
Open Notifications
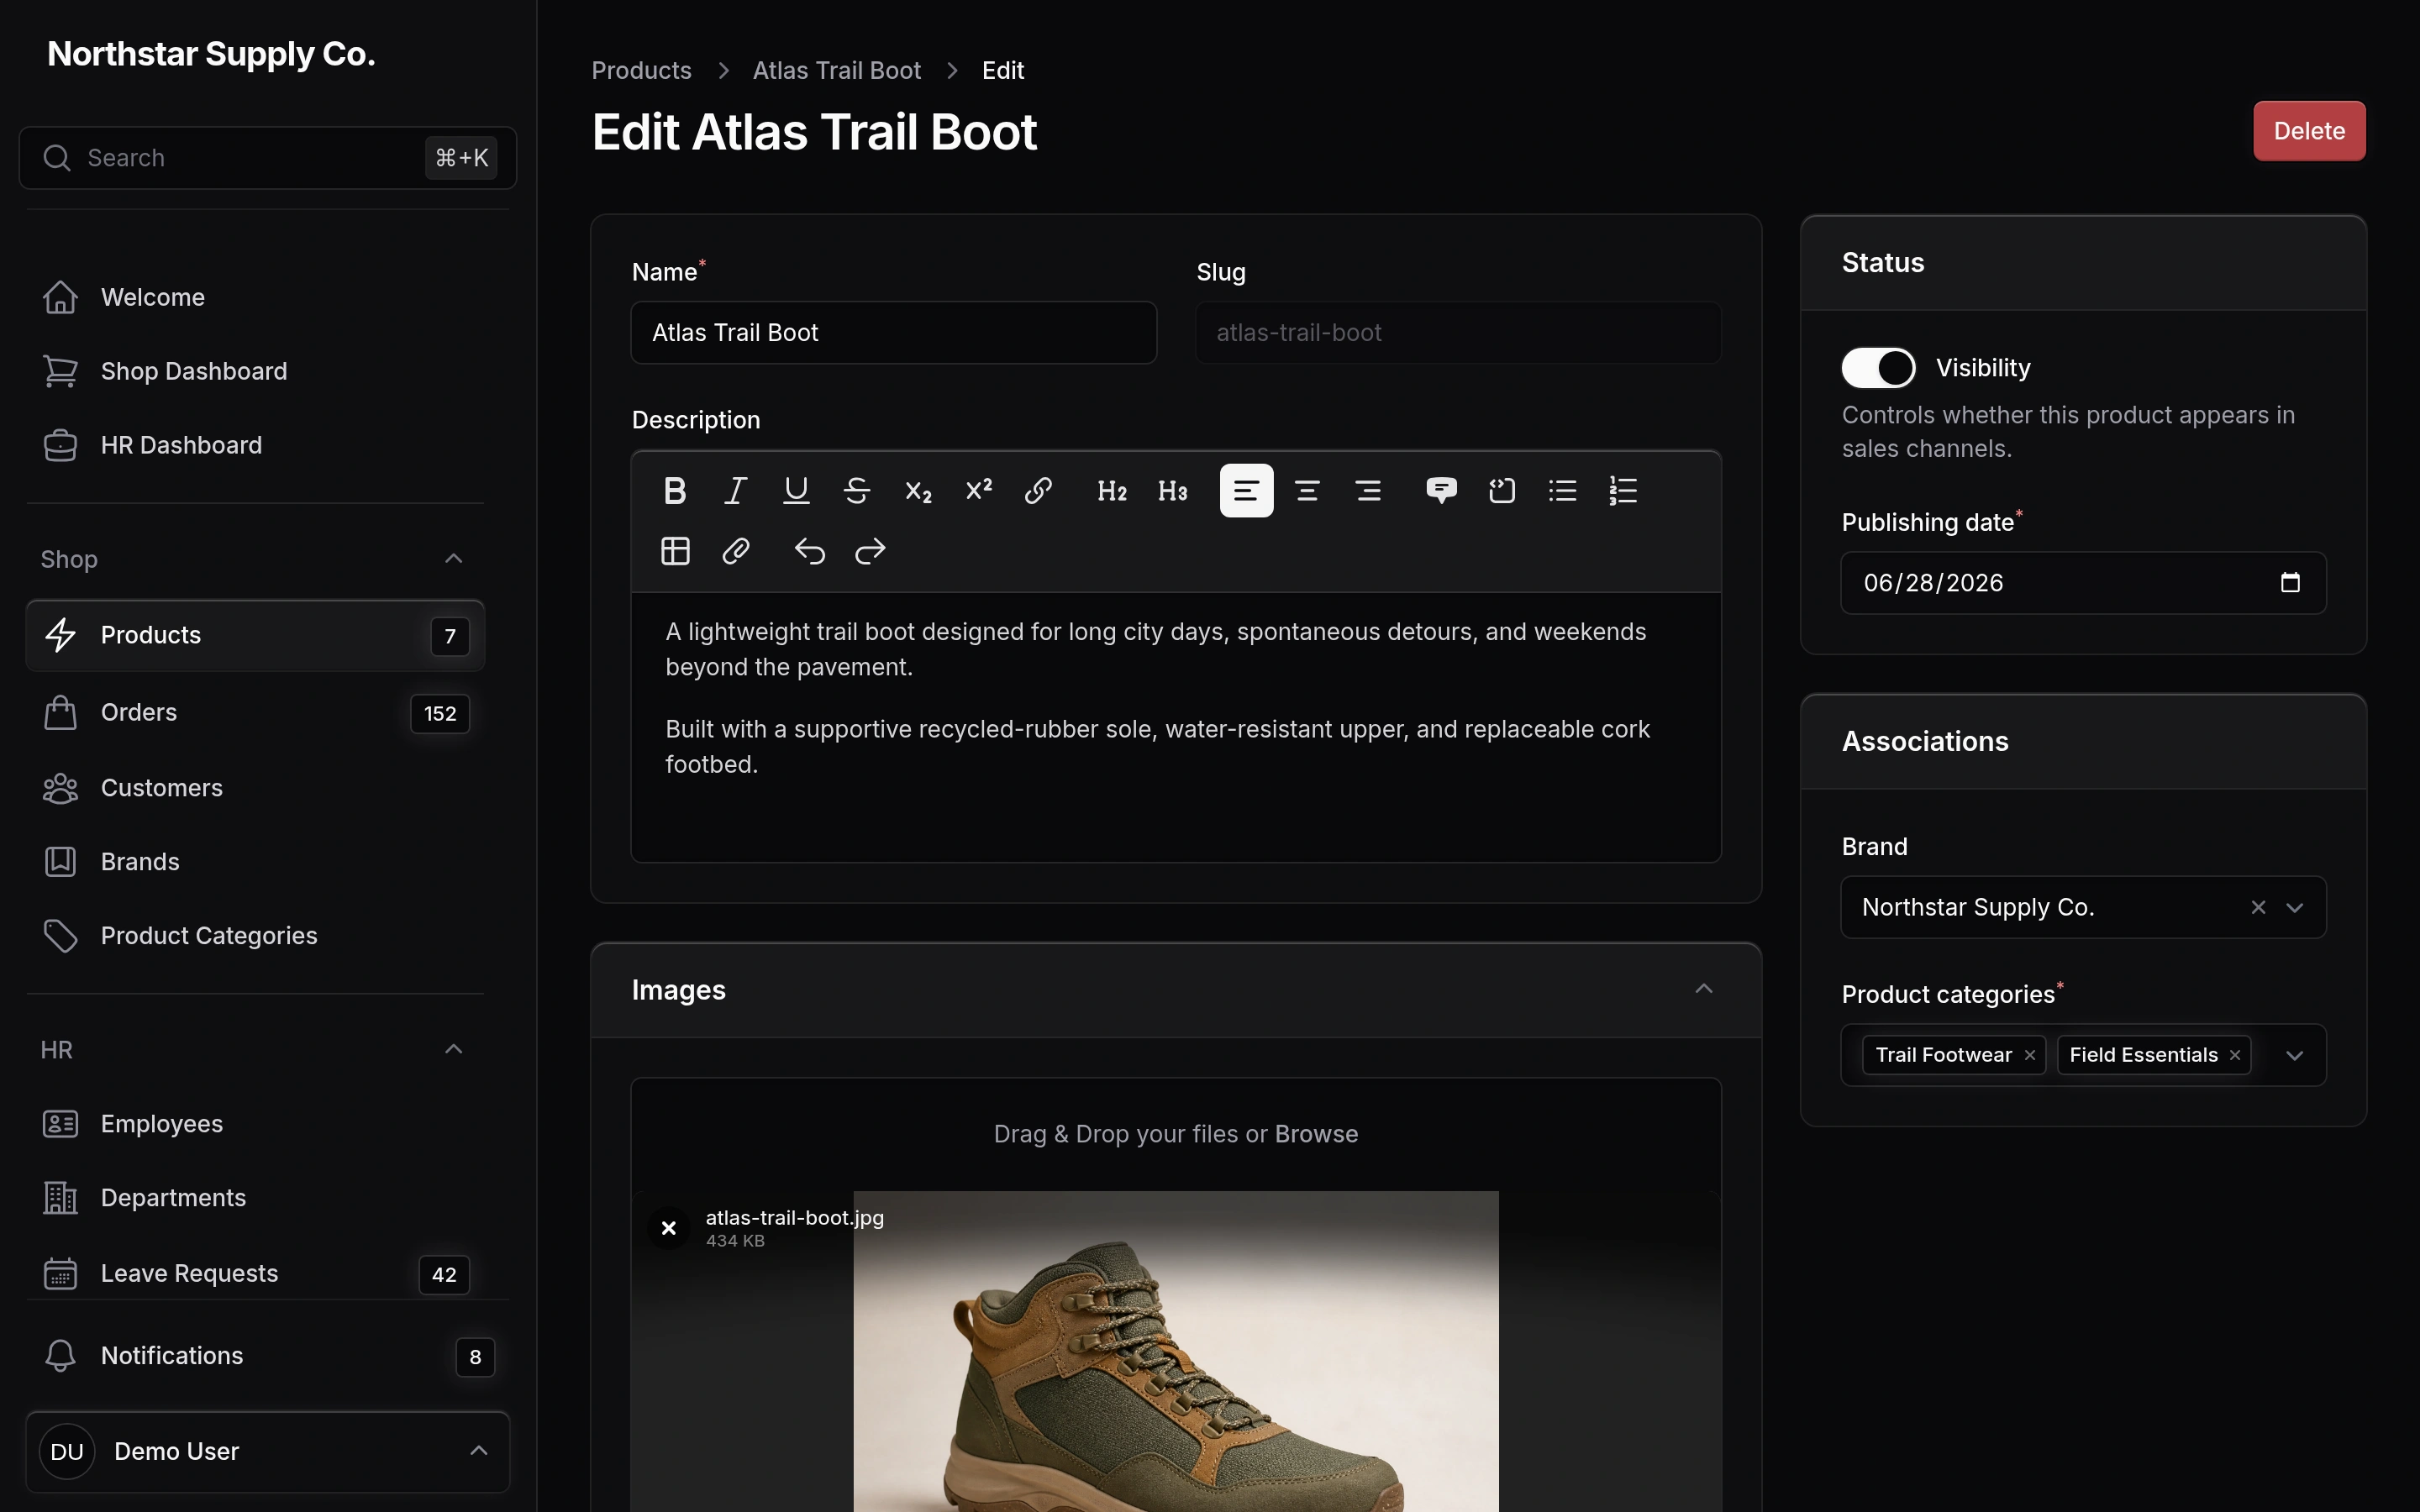point(268,1356)
